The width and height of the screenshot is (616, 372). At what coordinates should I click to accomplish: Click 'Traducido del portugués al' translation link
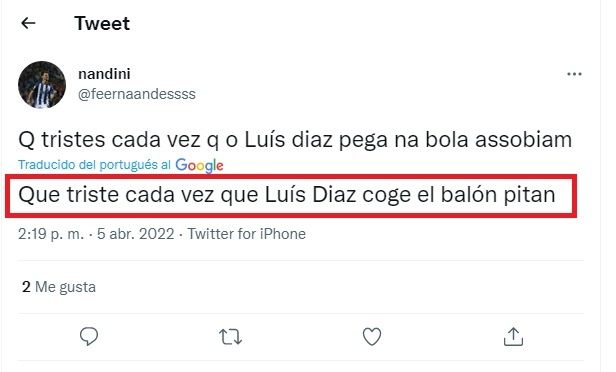tap(94, 165)
